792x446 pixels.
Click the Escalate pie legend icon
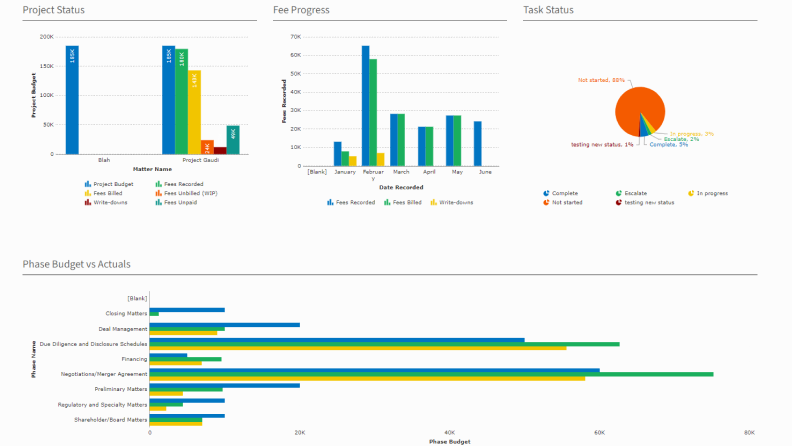619,193
